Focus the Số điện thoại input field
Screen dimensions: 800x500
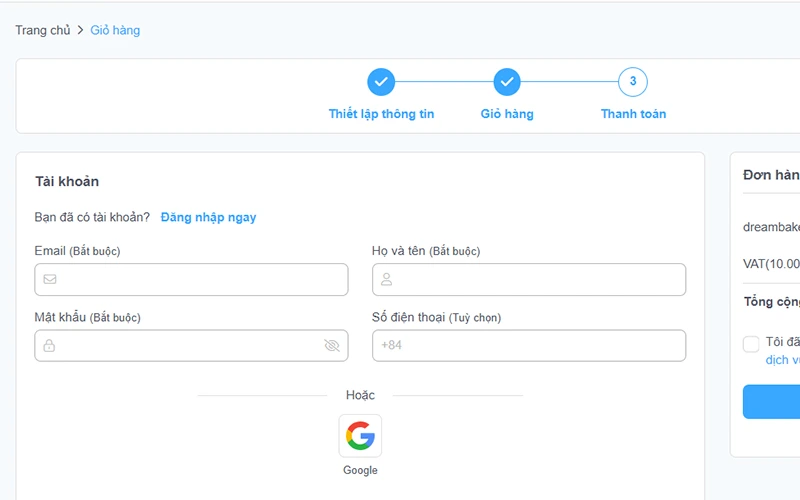(529, 345)
